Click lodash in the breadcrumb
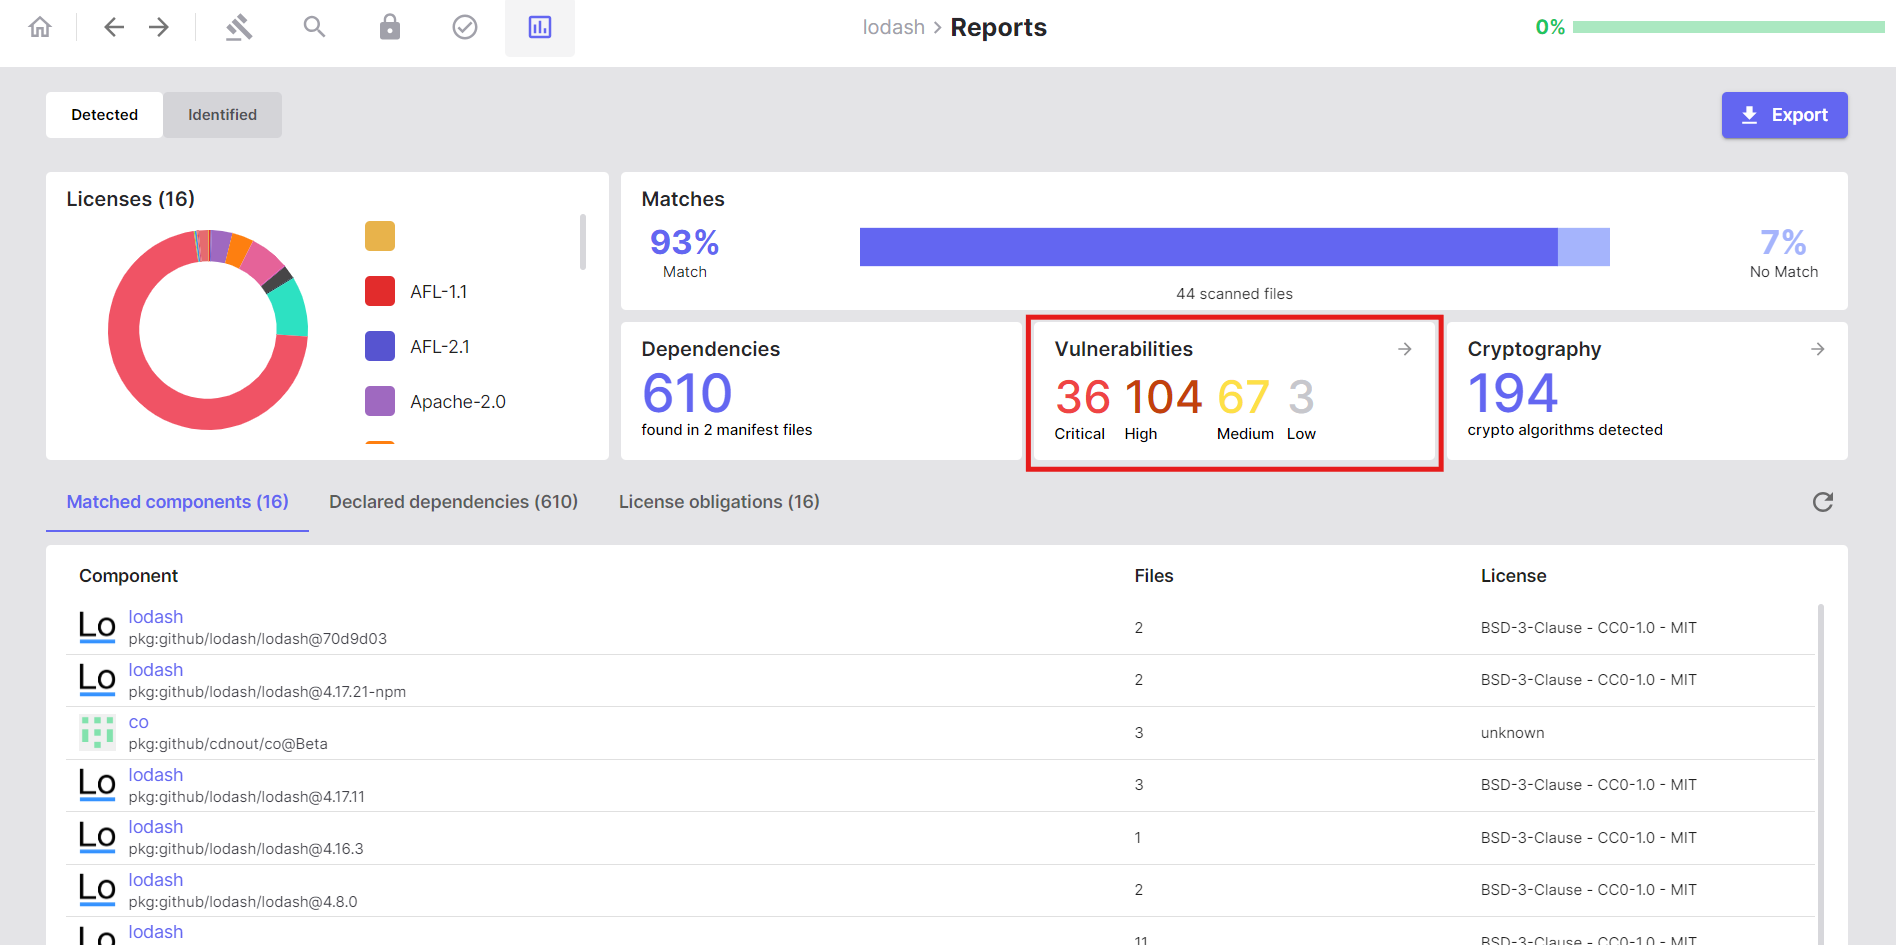 click(x=894, y=28)
